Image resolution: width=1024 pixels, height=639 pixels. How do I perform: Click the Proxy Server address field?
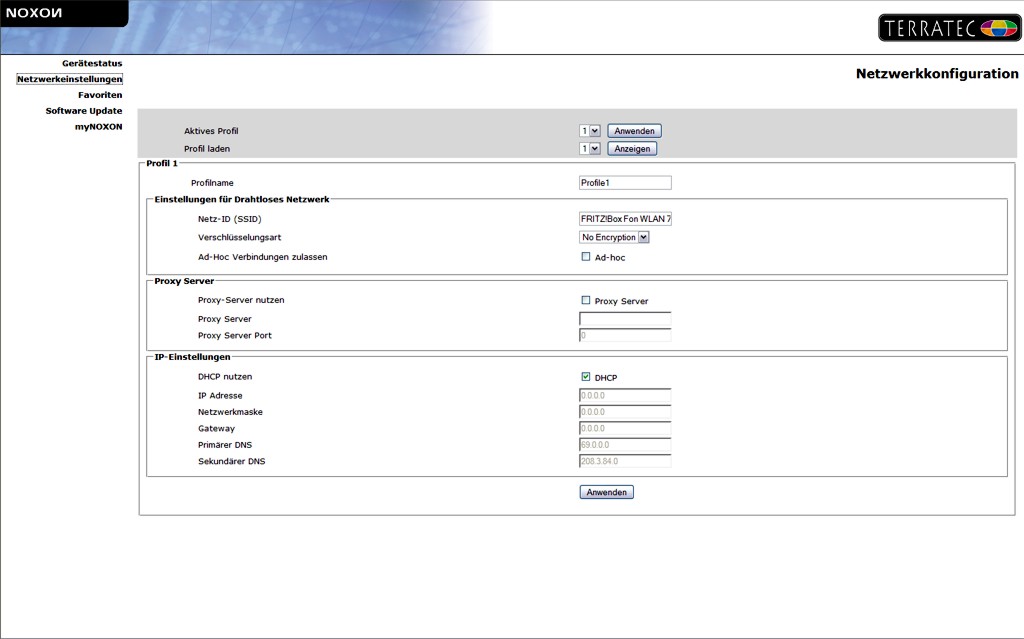625,319
